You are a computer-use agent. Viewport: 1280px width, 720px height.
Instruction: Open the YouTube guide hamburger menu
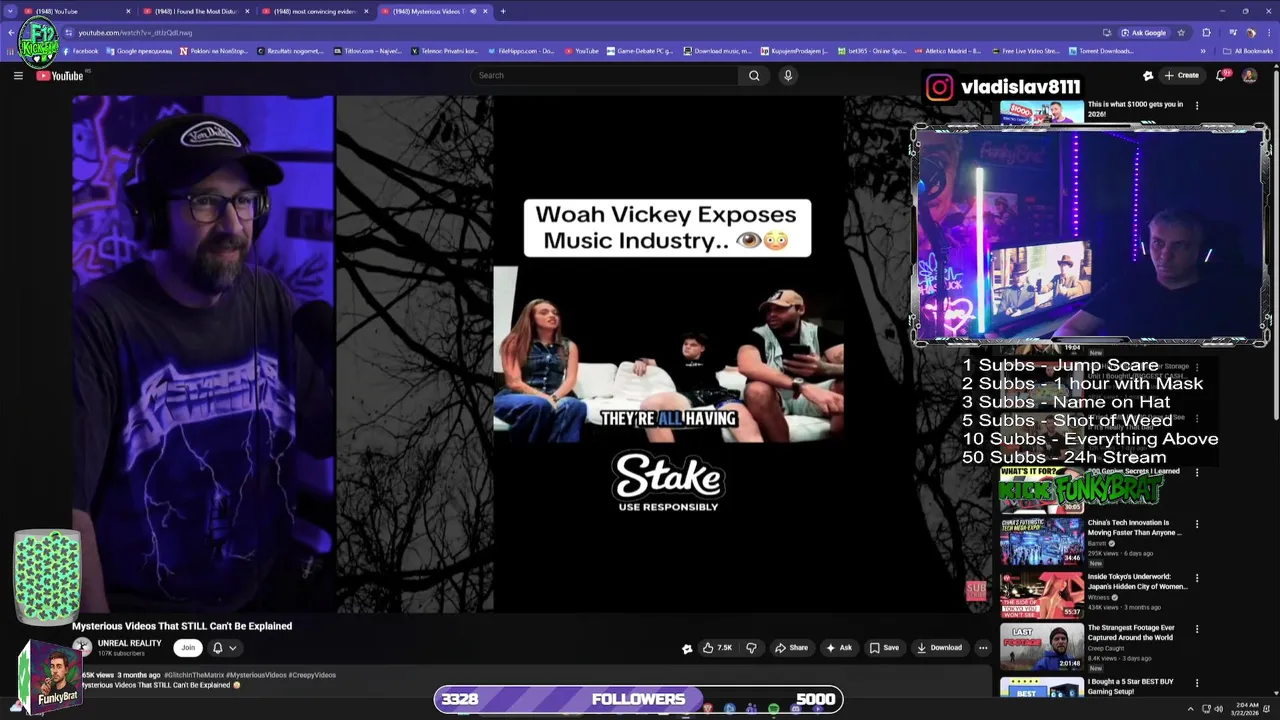(18, 75)
